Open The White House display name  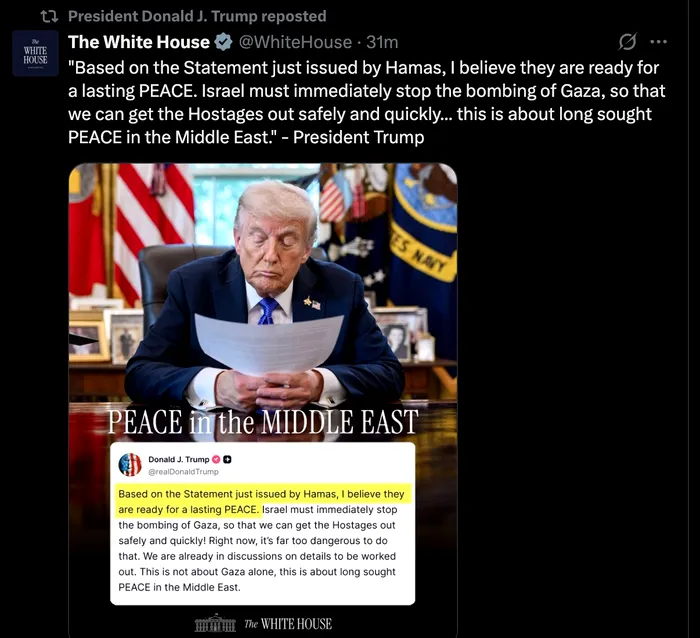[x=139, y=42]
